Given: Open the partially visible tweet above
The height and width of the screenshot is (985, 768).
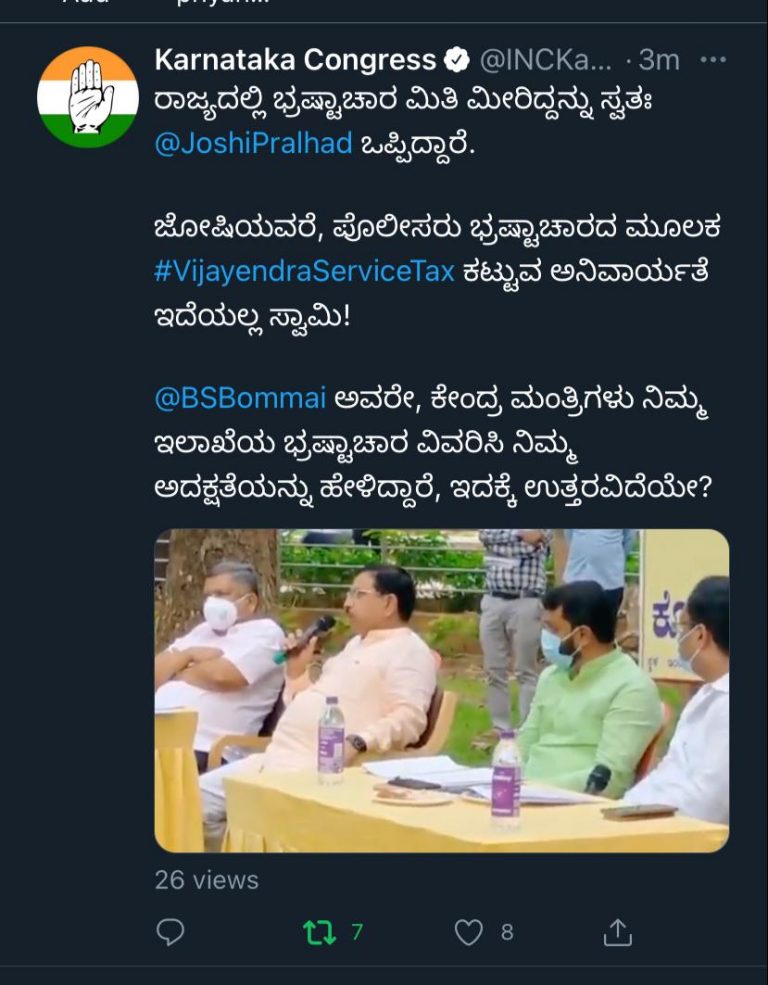Looking at the screenshot, I should 384,5.
